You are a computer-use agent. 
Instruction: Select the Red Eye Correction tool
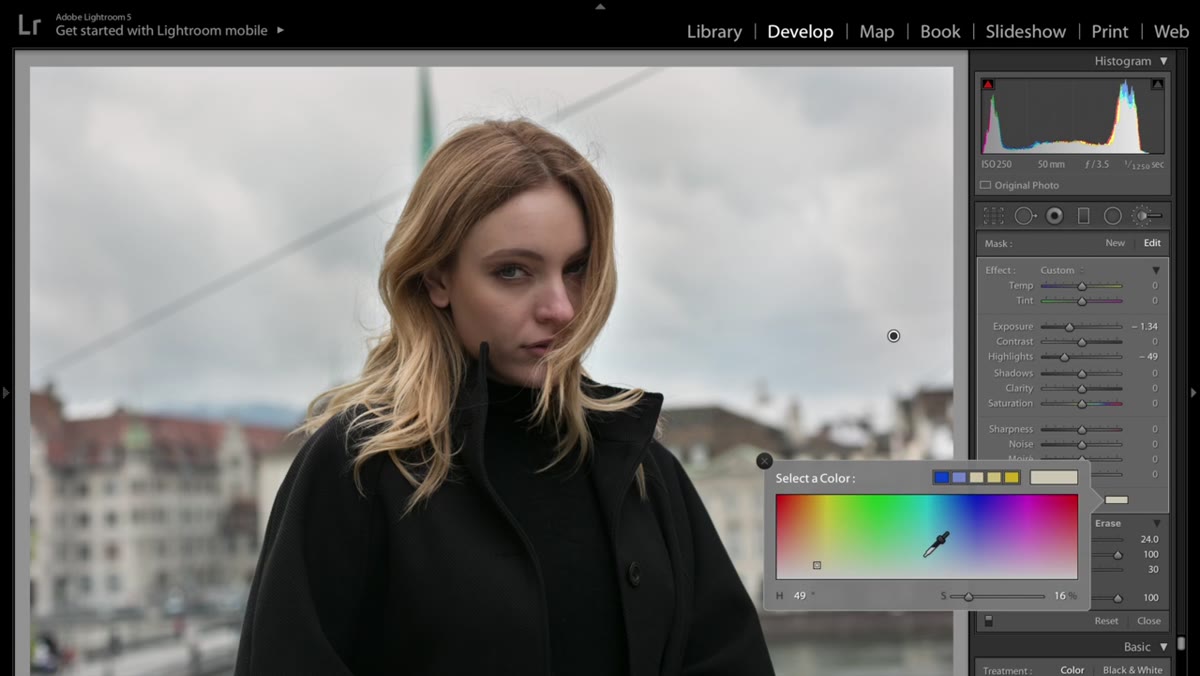pyautogui.click(x=1054, y=216)
